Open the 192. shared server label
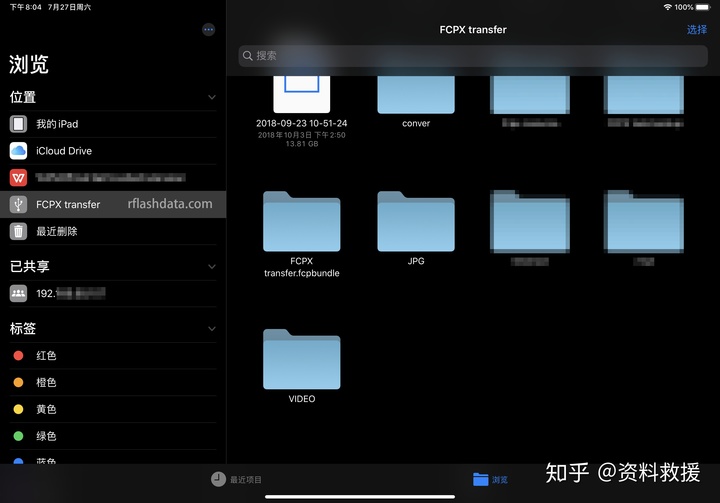720x503 pixels. (x=71, y=293)
